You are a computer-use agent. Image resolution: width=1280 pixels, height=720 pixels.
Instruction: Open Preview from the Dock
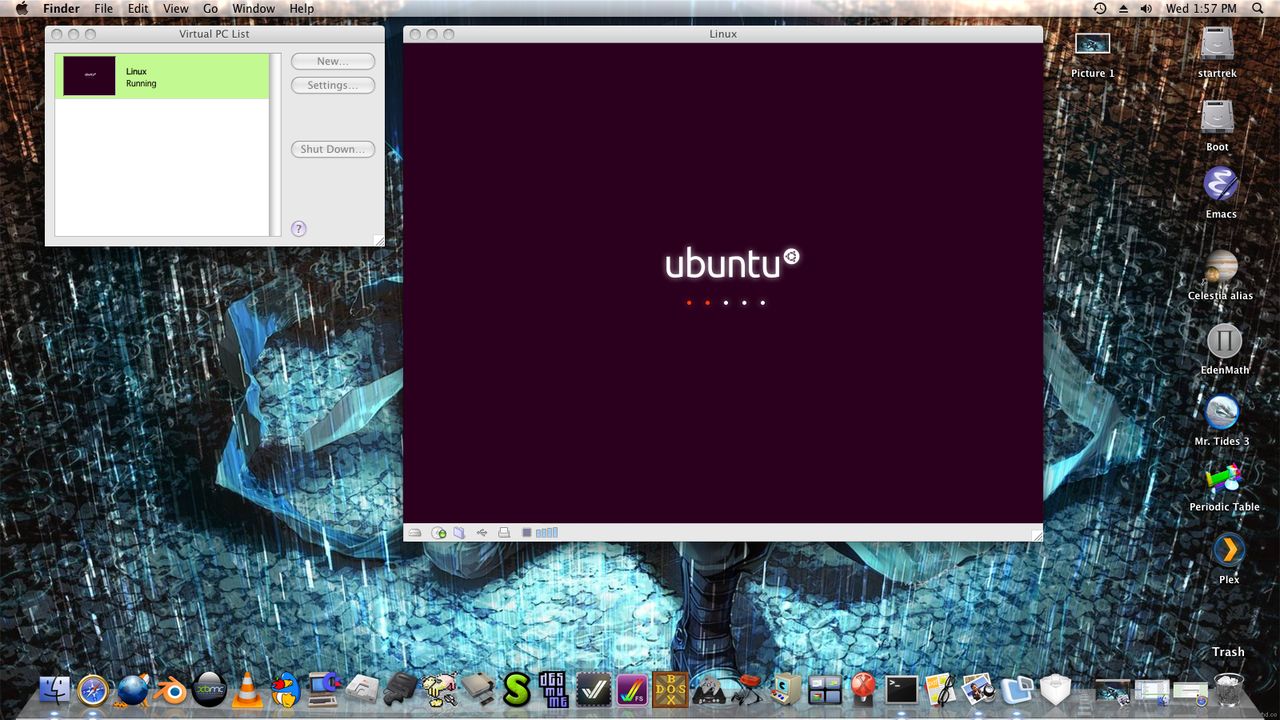[x=977, y=690]
